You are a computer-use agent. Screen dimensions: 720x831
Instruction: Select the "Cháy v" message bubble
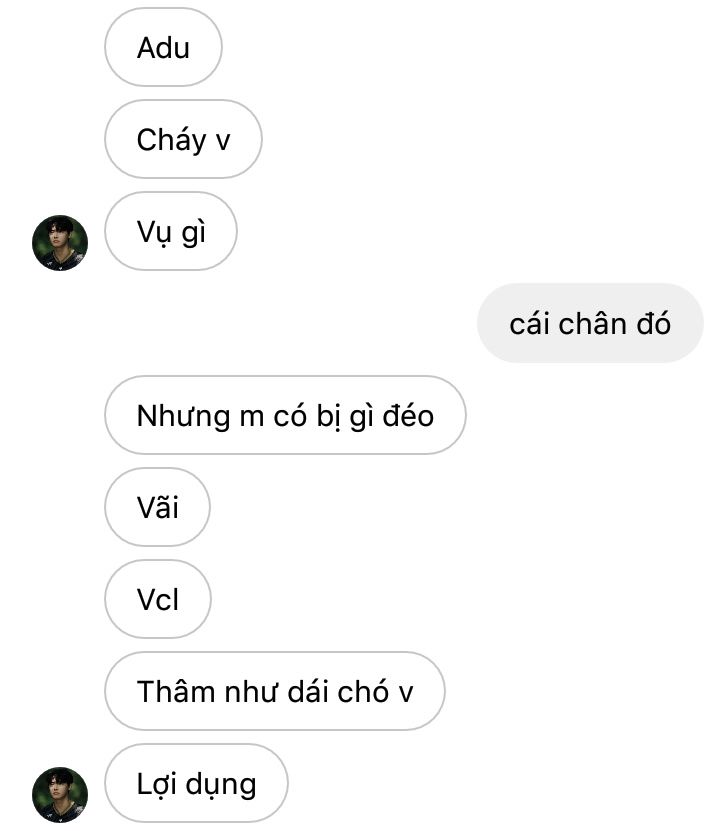click(x=183, y=139)
